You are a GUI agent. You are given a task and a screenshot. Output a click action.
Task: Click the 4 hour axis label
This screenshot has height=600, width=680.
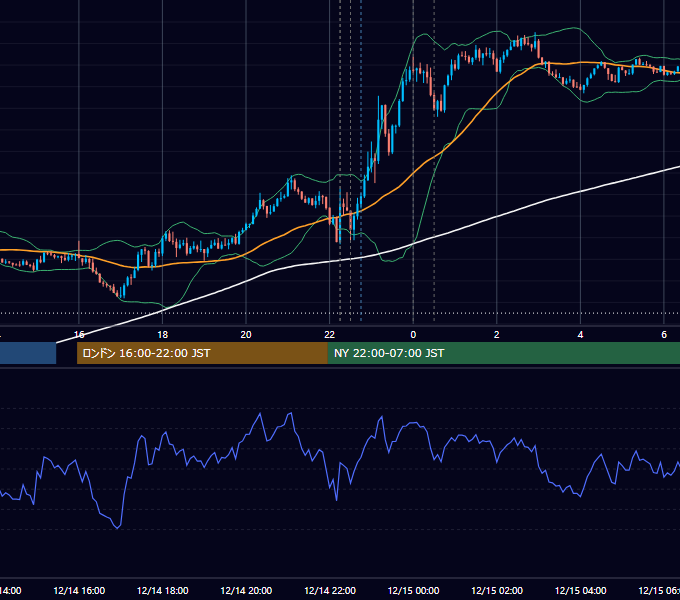point(580,335)
